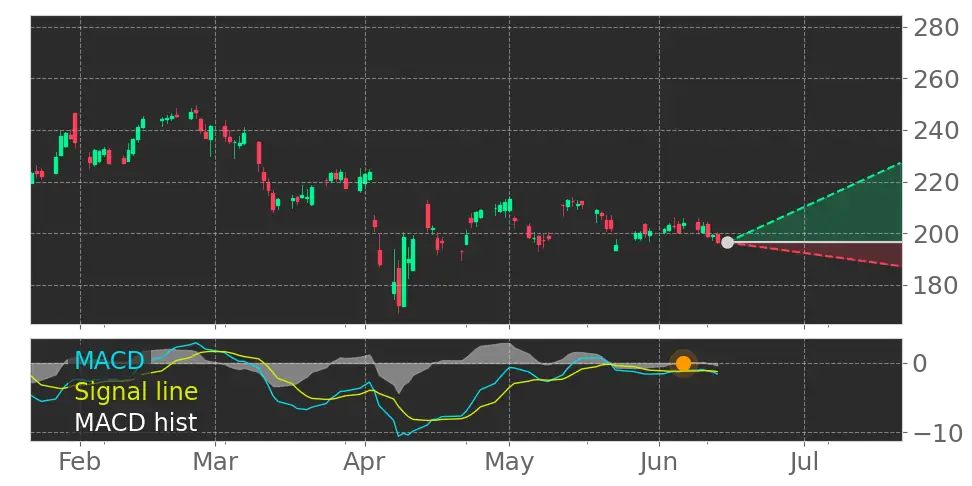Select the Signal line legend label
The width and height of the screenshot is (972, 486).
[136, 392]
